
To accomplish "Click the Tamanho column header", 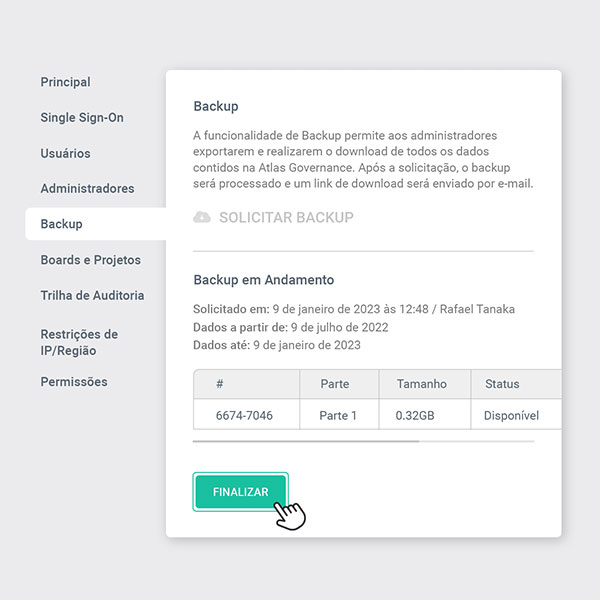I will click(420, 384).
